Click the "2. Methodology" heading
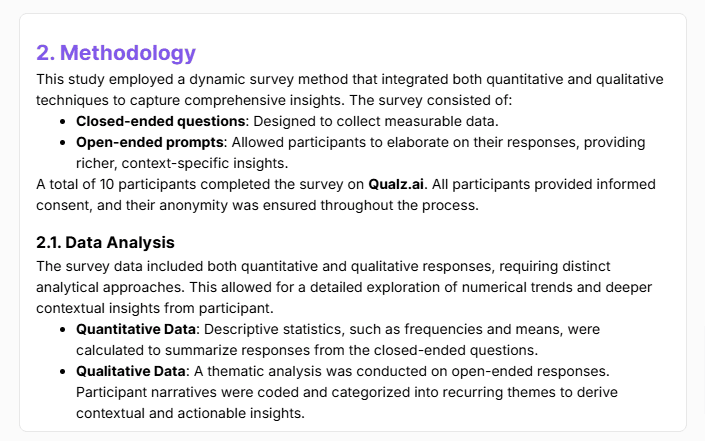Viewport: 705px width, 441px height. [116, 53]
